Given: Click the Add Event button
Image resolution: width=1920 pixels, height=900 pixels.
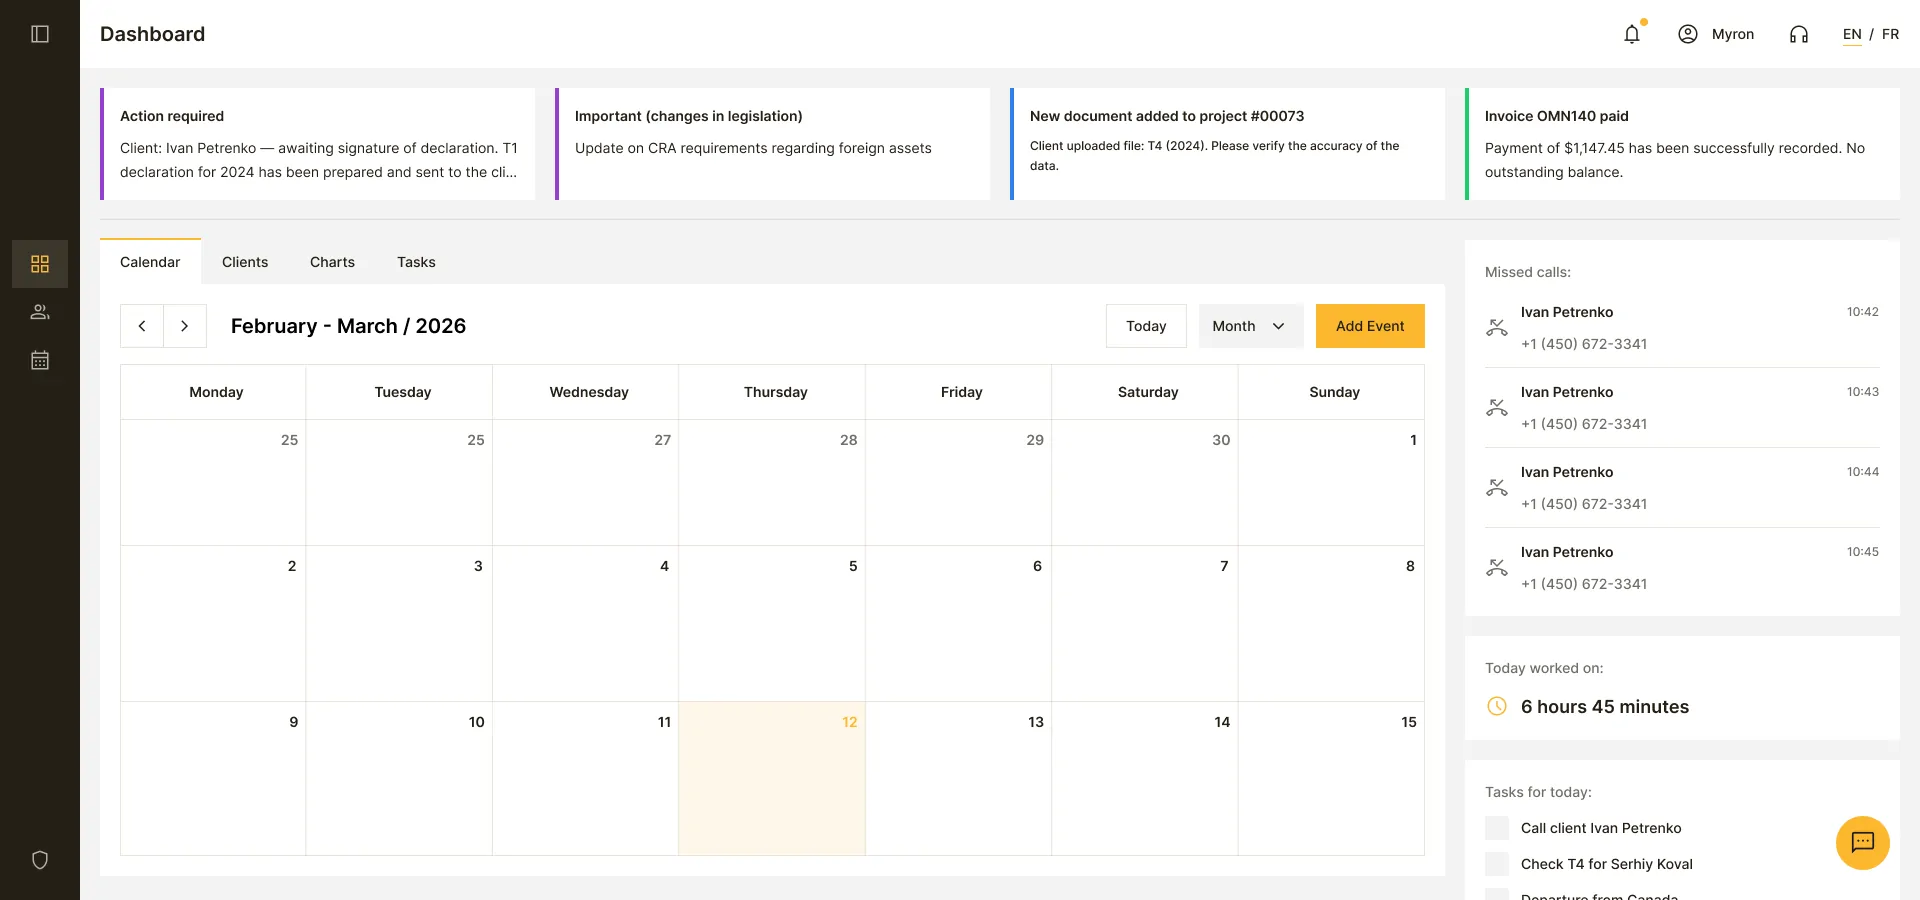Looking at the screenshot, I should tap(1370, 326).
